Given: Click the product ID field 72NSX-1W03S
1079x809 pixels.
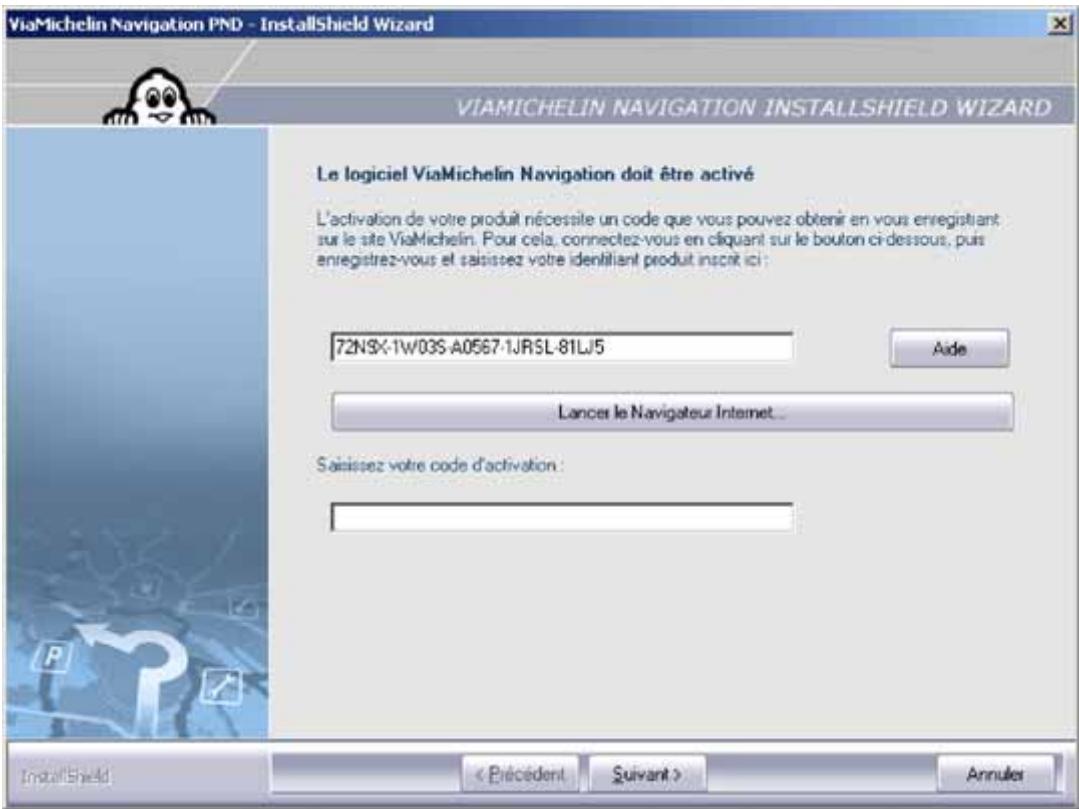Looking at the screenshot, I should [x=562, y=347].
